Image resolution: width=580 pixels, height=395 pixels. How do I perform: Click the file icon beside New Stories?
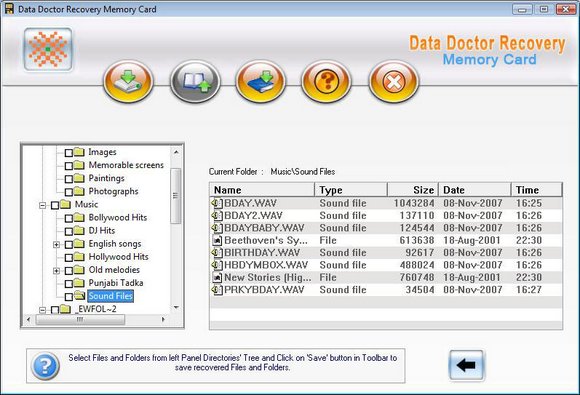click(x=218, y=277)
